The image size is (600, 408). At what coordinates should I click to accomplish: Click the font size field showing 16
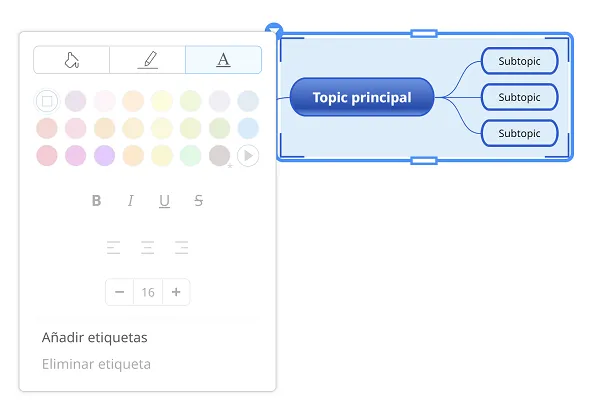pos(148,292)
